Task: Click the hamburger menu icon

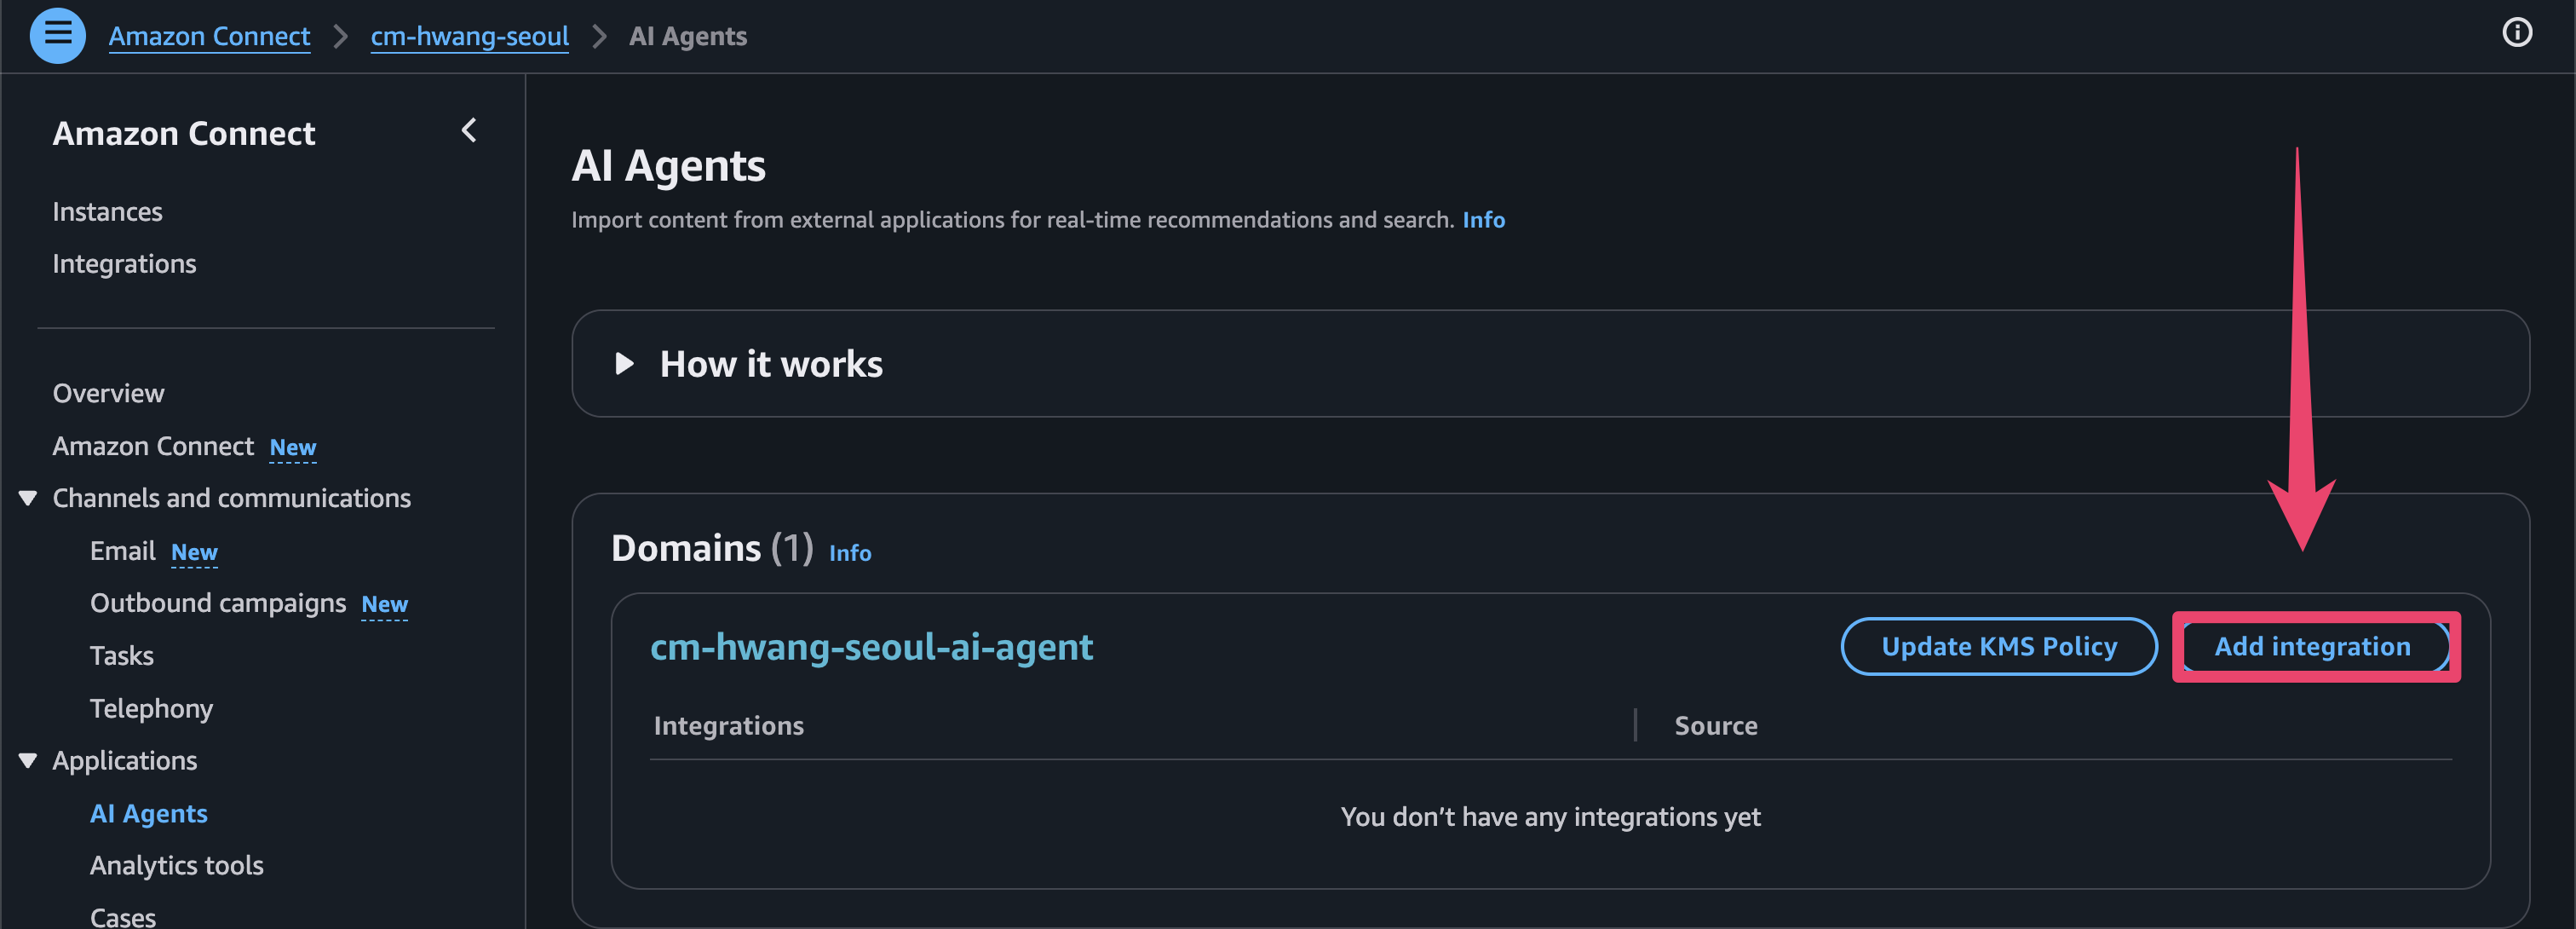Action: [x=57, y=35]
